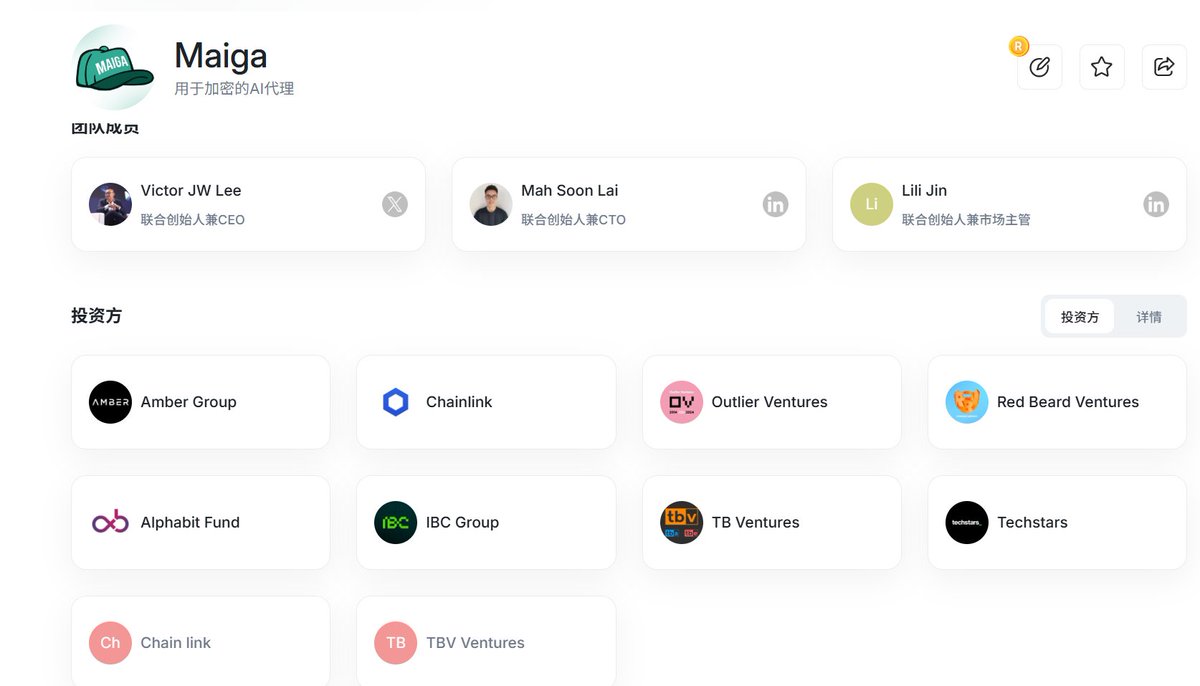The width and height of the screenshot is (1200, 686).
Task: Favorite Maiga with the star icon
Action: click(1101, 67)
